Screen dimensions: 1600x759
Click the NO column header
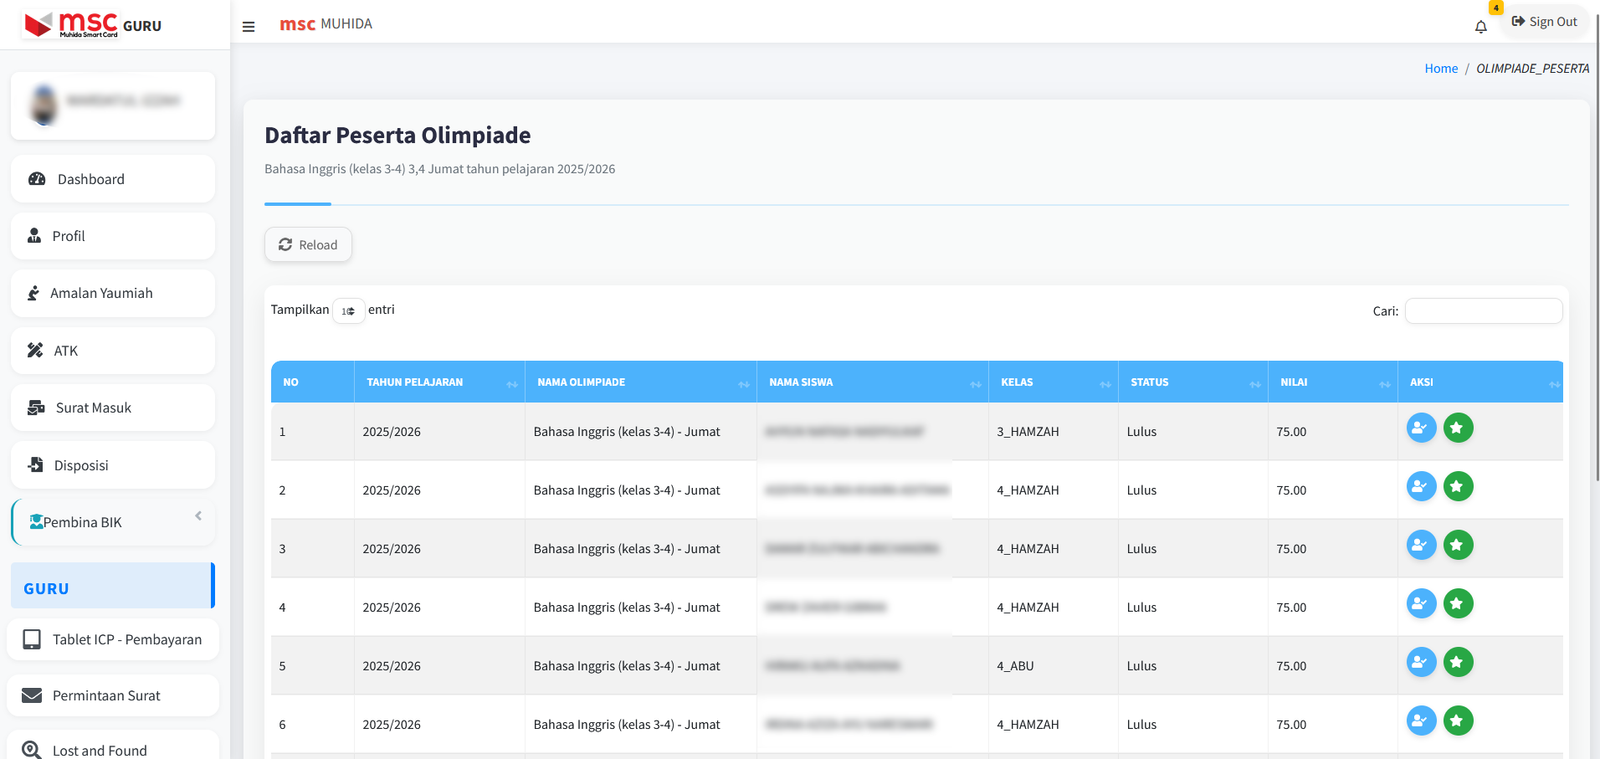pos(312,382)
